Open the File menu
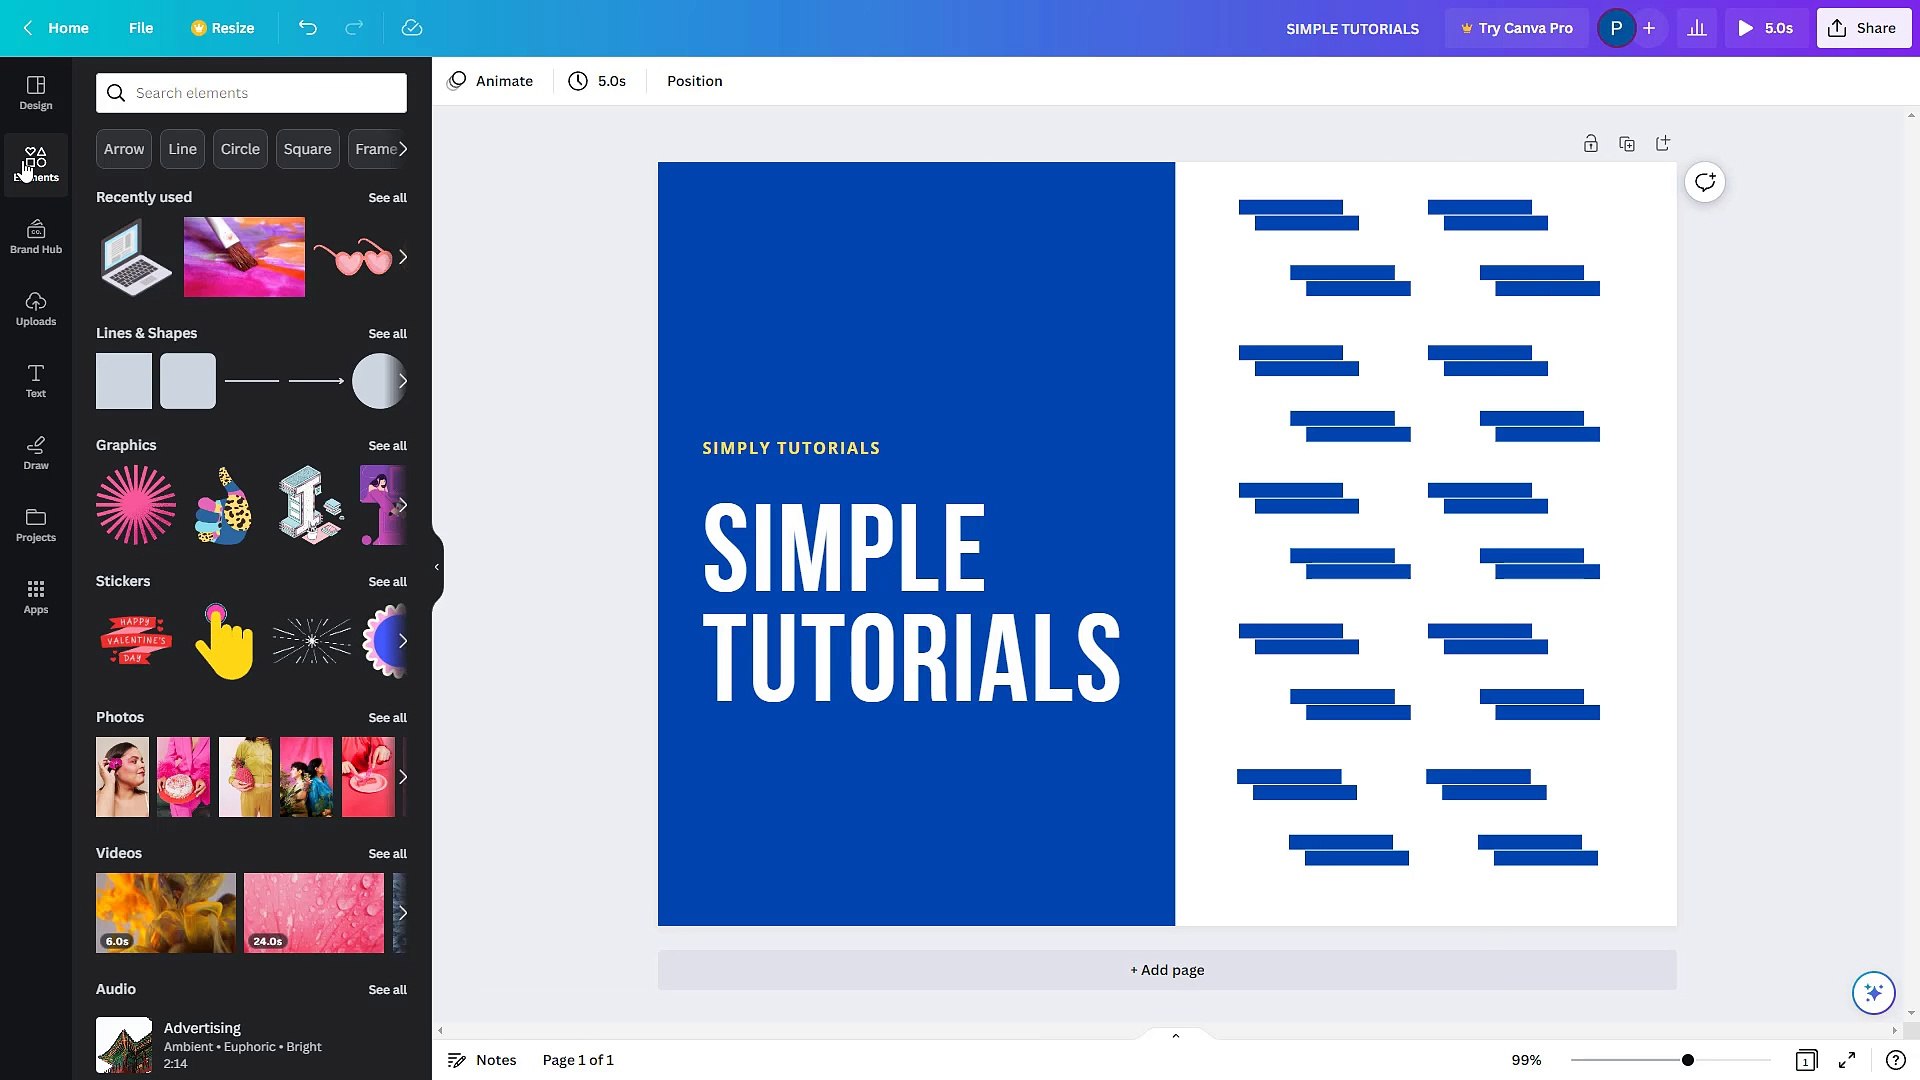The image size is (1920, 1080). [141, 28]
